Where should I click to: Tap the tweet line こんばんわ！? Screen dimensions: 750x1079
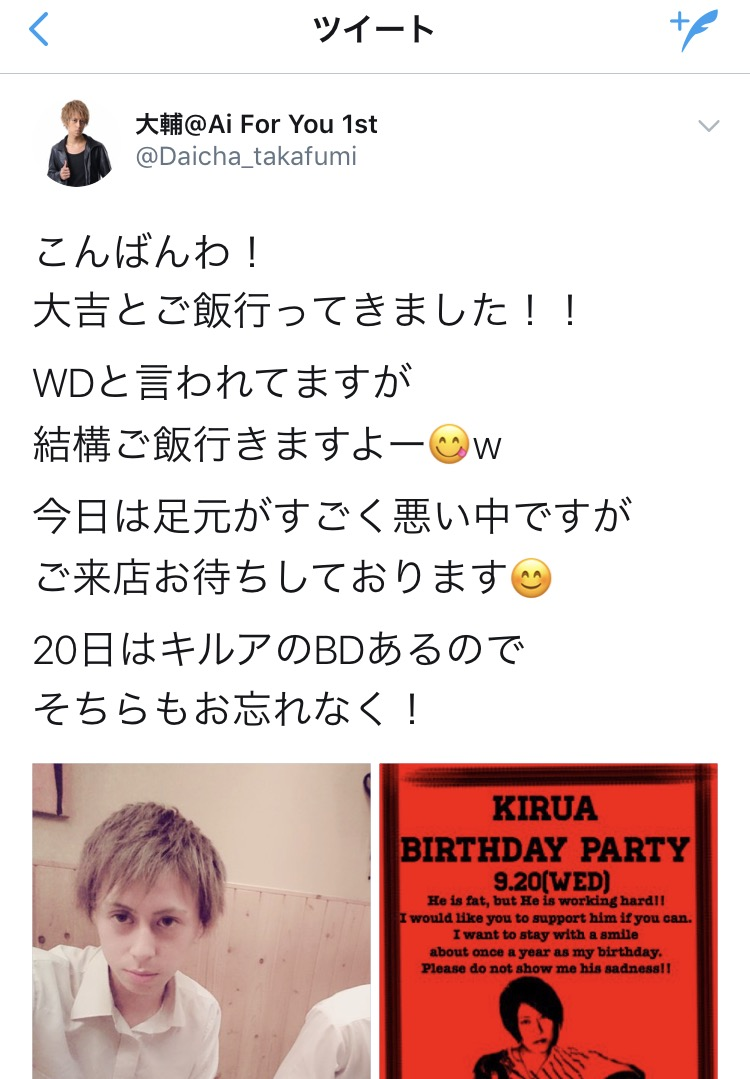pyautogui.click(x=147, y=252)
